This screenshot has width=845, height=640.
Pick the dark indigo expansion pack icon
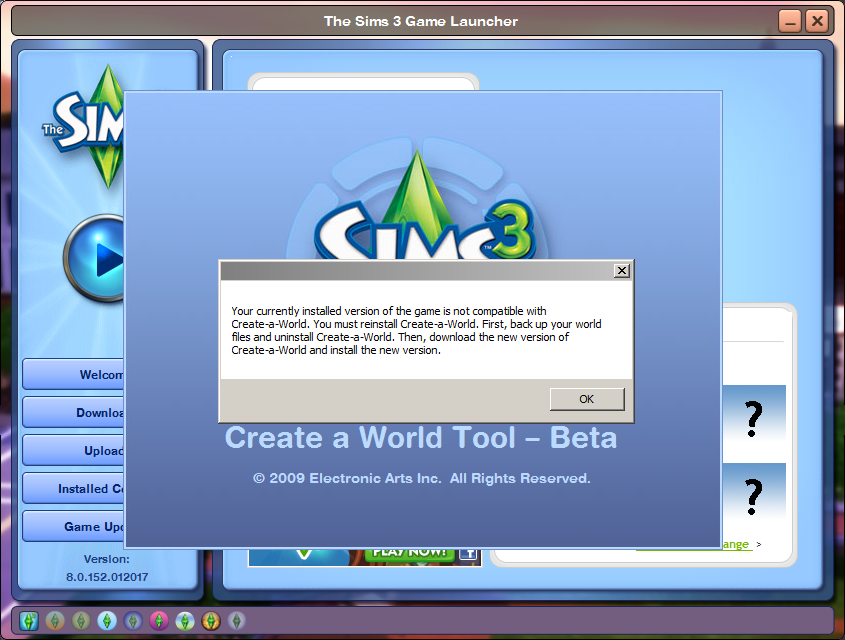tap(133, 621)
